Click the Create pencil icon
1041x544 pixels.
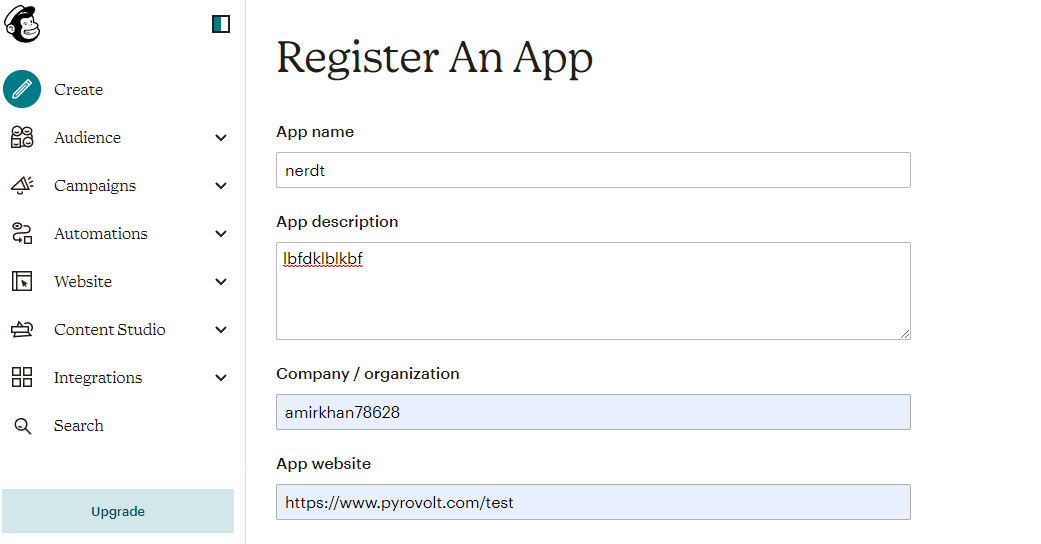pyautogui.click(x=22, y=89)
